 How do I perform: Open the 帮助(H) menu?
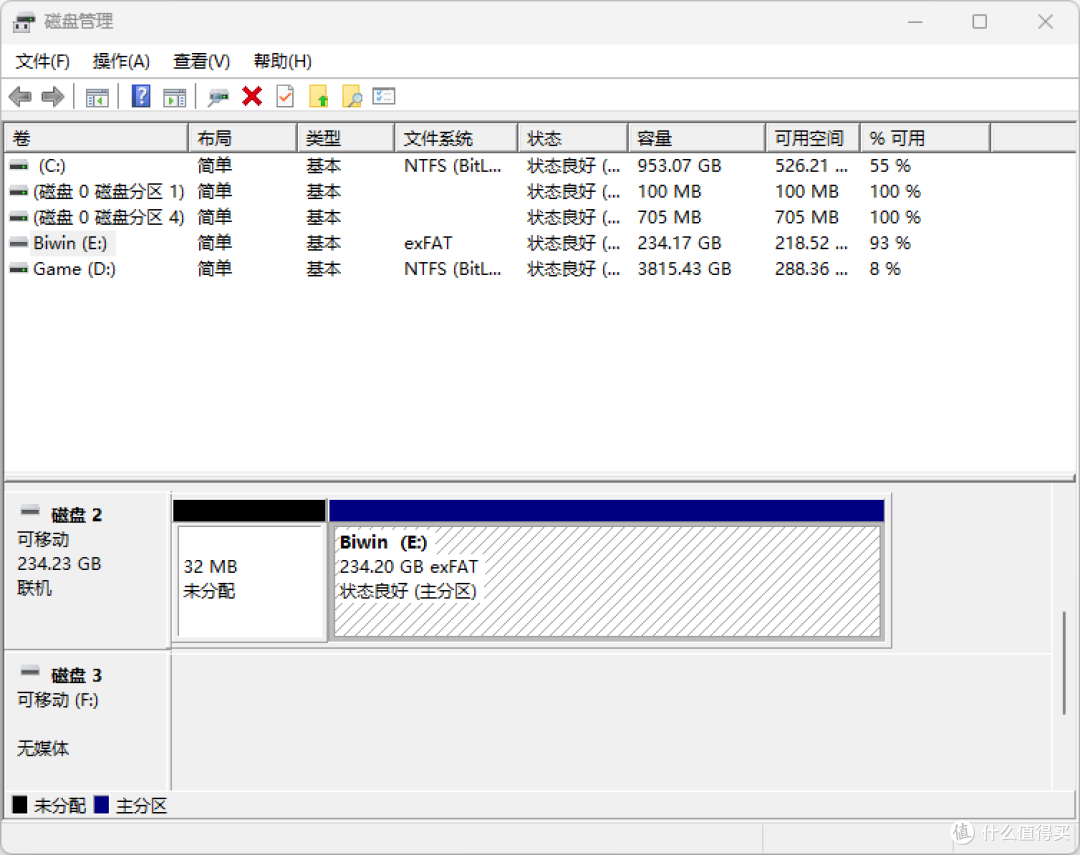click(282, 61)
